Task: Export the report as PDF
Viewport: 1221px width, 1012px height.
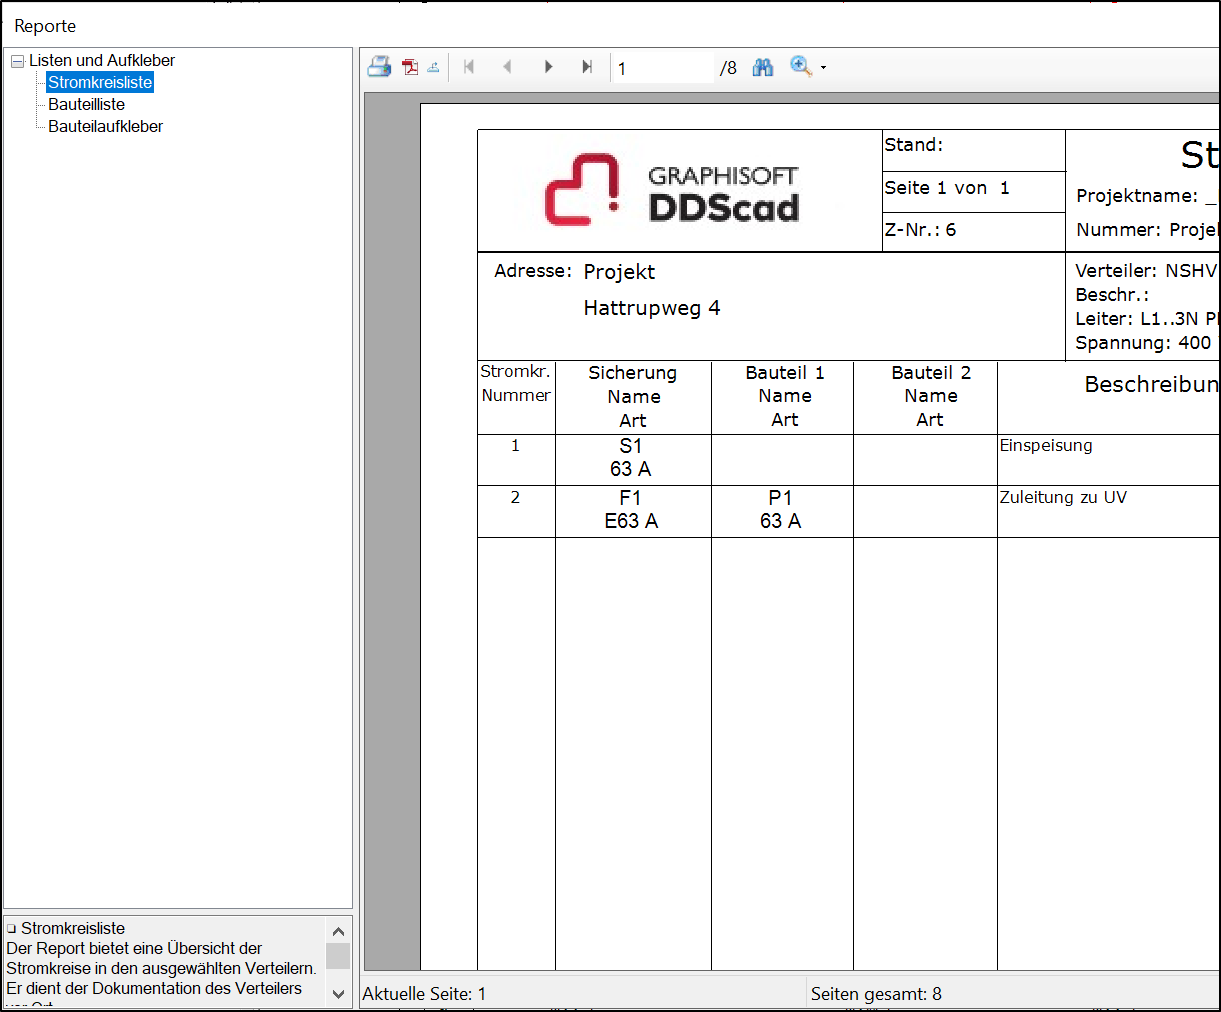Action: (410, 67)
